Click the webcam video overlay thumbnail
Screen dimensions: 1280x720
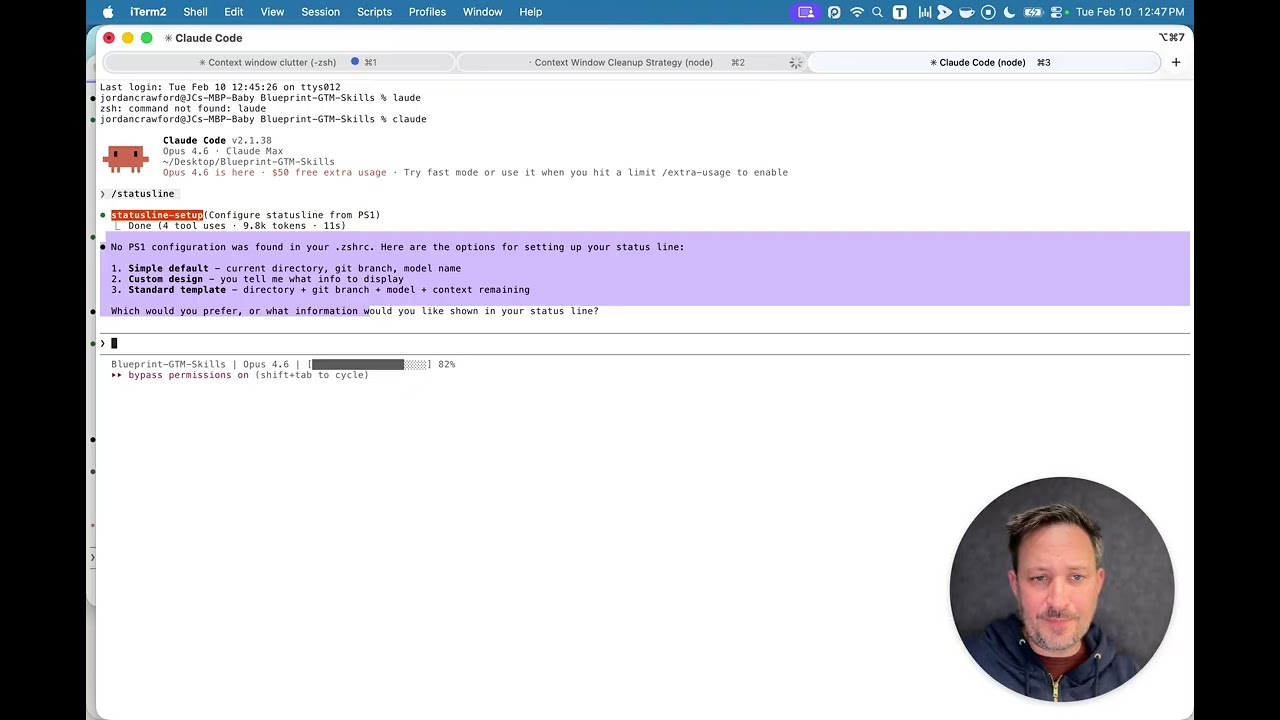pyautogui.click(x=1061, y=589)
